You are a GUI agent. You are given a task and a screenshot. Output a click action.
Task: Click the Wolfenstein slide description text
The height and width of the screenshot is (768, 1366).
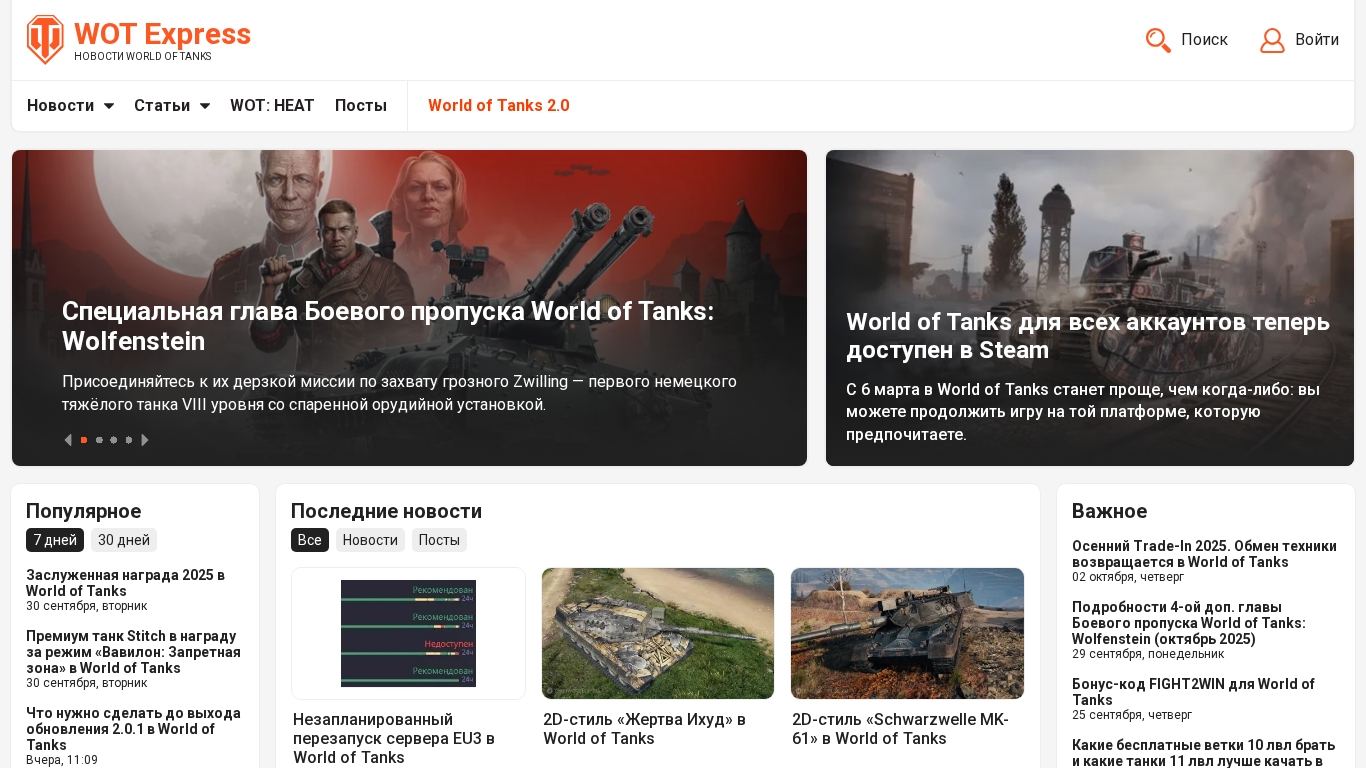400,393
